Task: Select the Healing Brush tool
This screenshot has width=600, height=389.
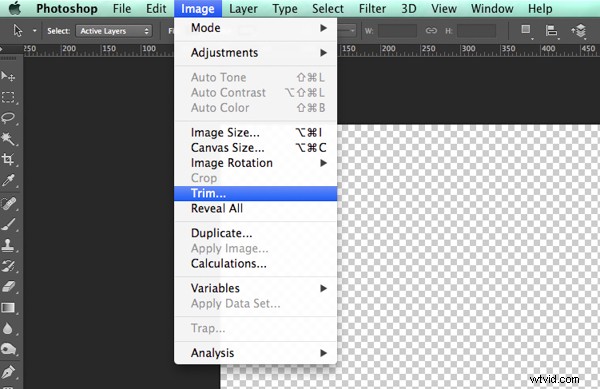Action: coord(8,204)
